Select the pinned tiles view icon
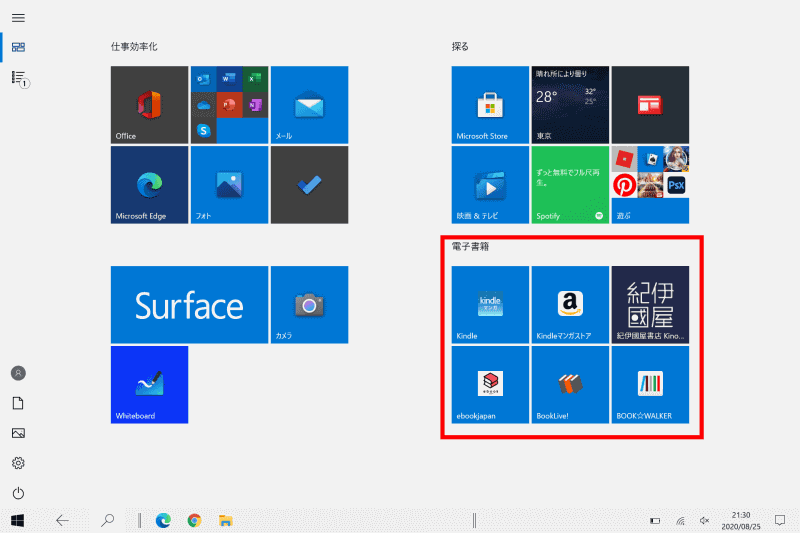 18,47
